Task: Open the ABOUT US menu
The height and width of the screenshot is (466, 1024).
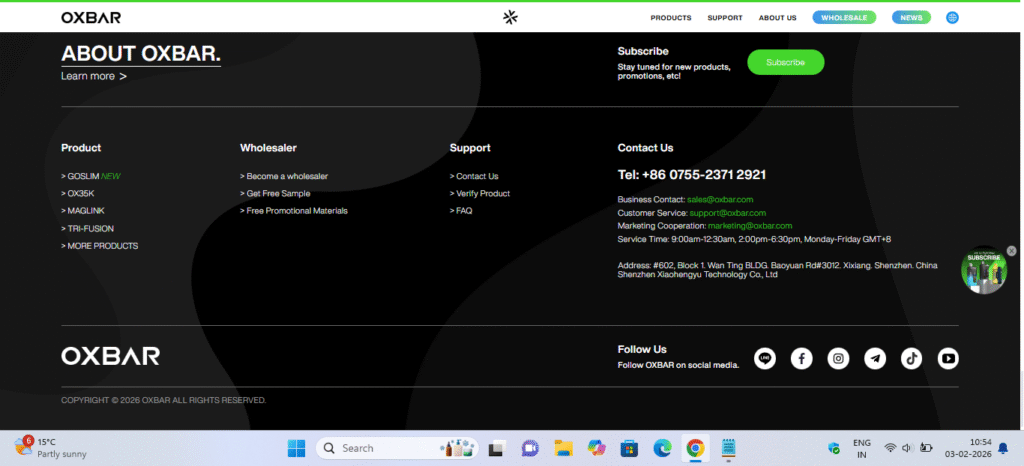Action: 777,18
